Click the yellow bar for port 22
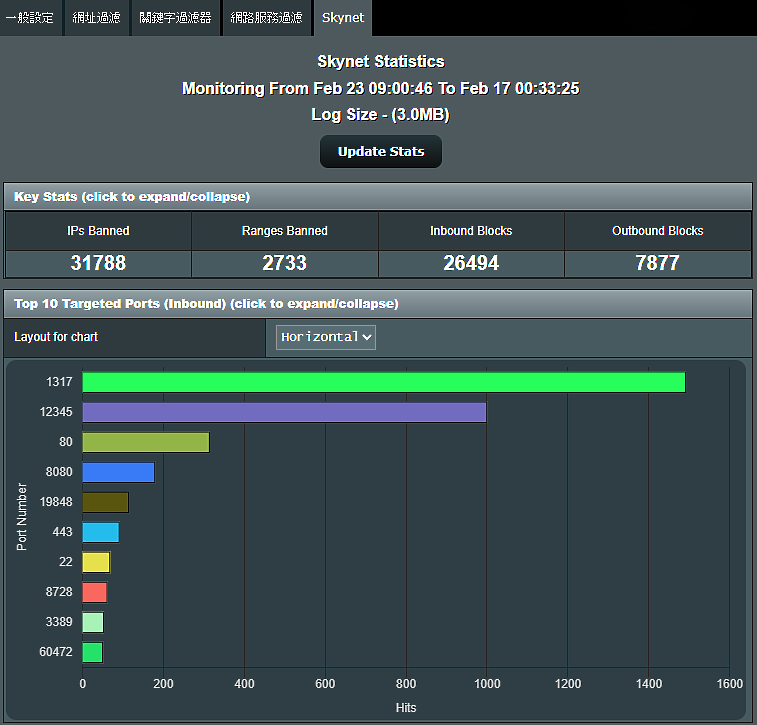The height and width of the screenshot is (725, 757). coord(97,562)
